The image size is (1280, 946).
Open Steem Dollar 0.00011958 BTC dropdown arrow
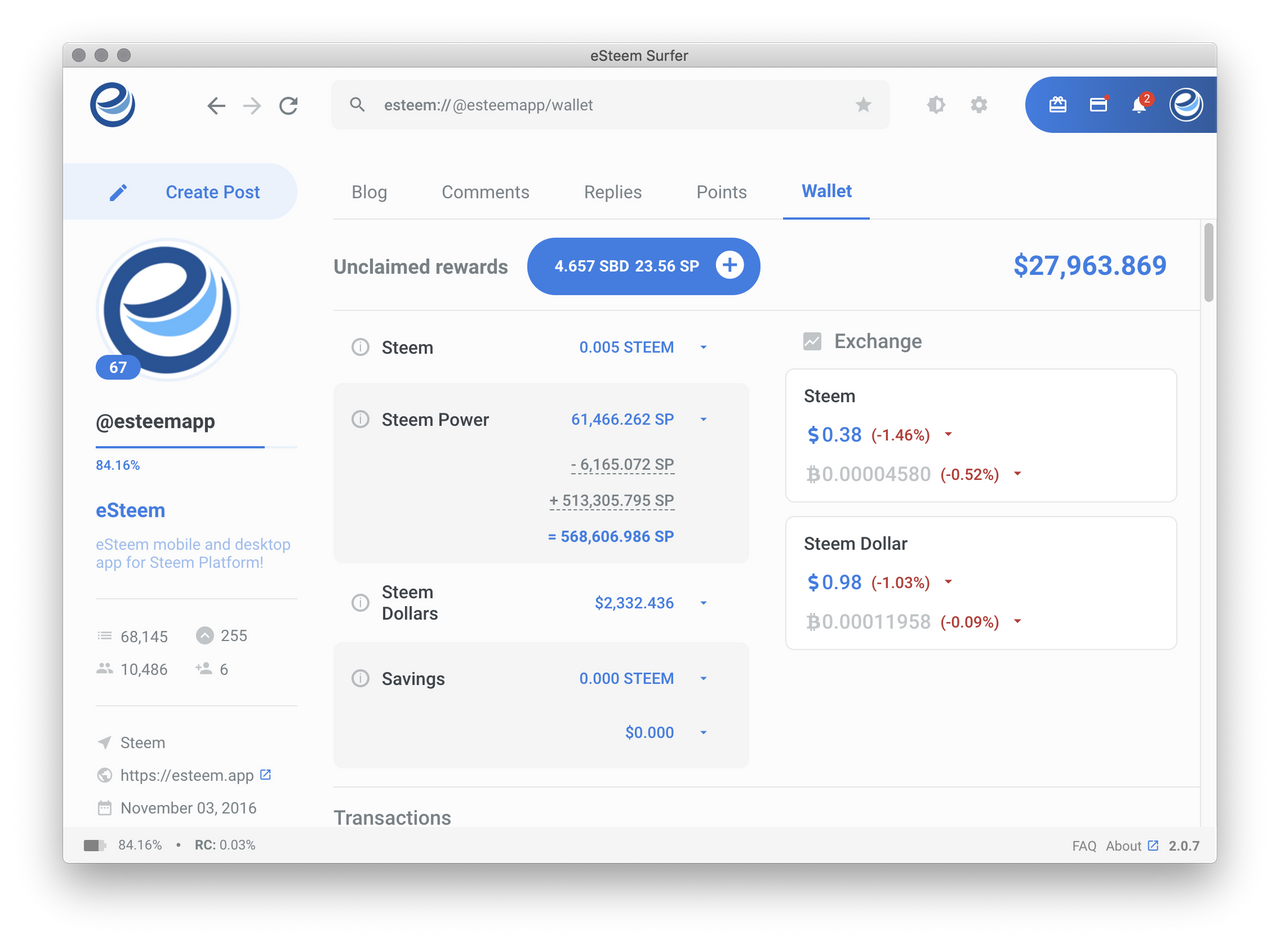point(1017,622)
